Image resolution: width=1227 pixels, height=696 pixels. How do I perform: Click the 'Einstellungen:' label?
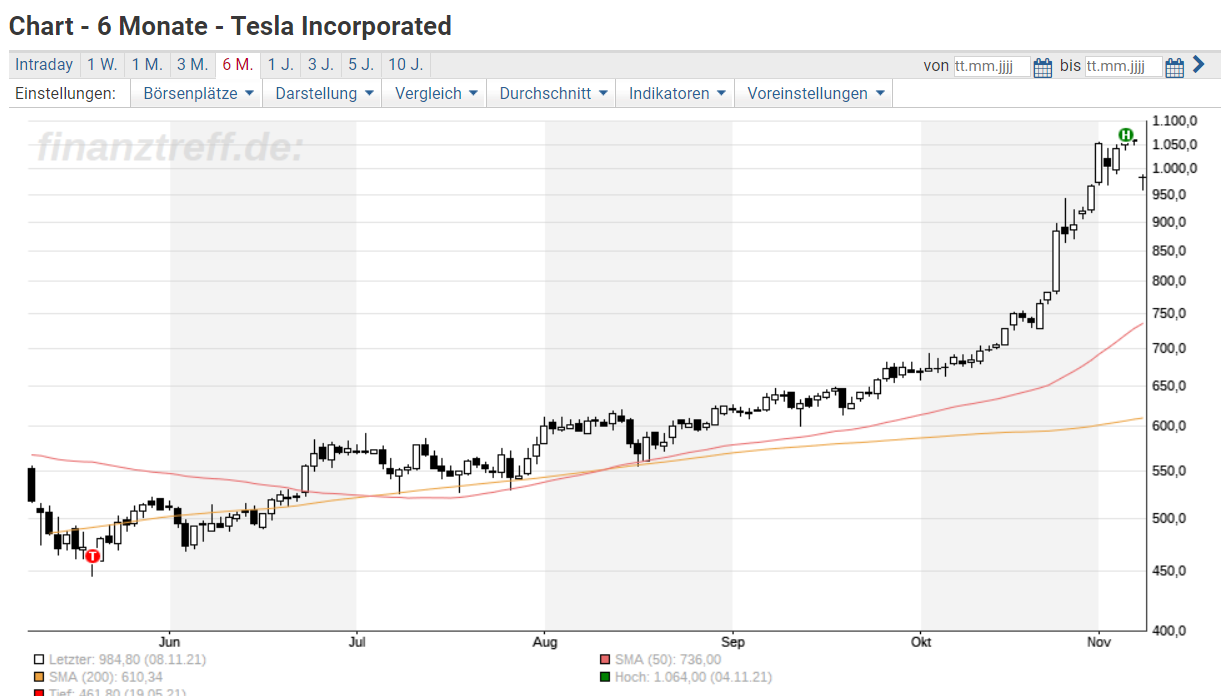pos(66,94)
